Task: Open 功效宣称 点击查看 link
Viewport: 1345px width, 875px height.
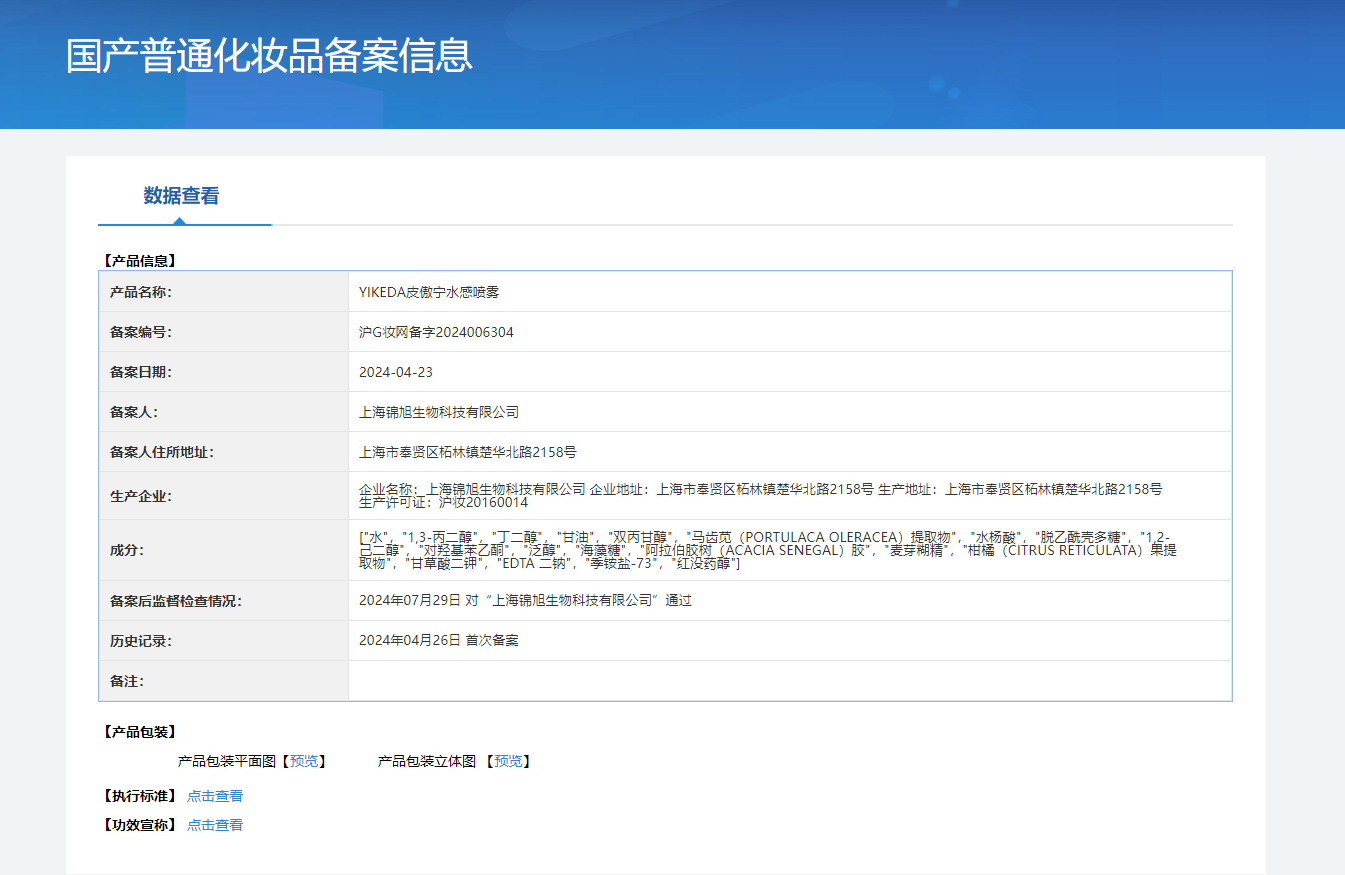Action: pos(215,825)
